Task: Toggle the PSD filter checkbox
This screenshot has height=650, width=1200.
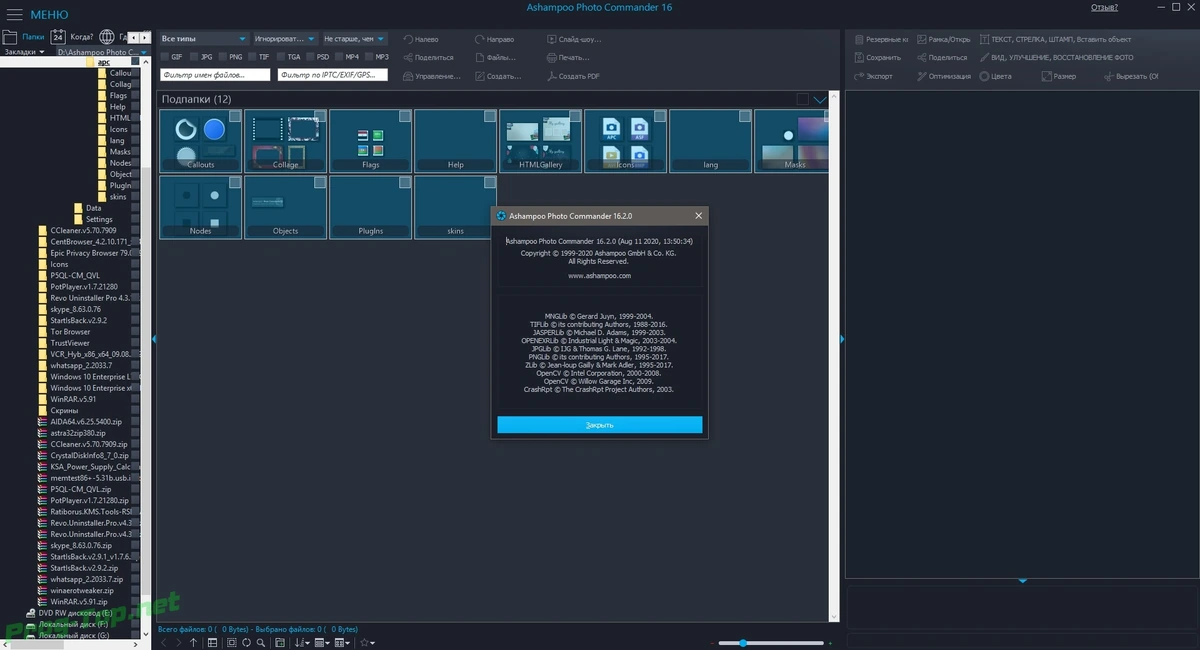Action: pyautogui.click(x=310, y=57)
